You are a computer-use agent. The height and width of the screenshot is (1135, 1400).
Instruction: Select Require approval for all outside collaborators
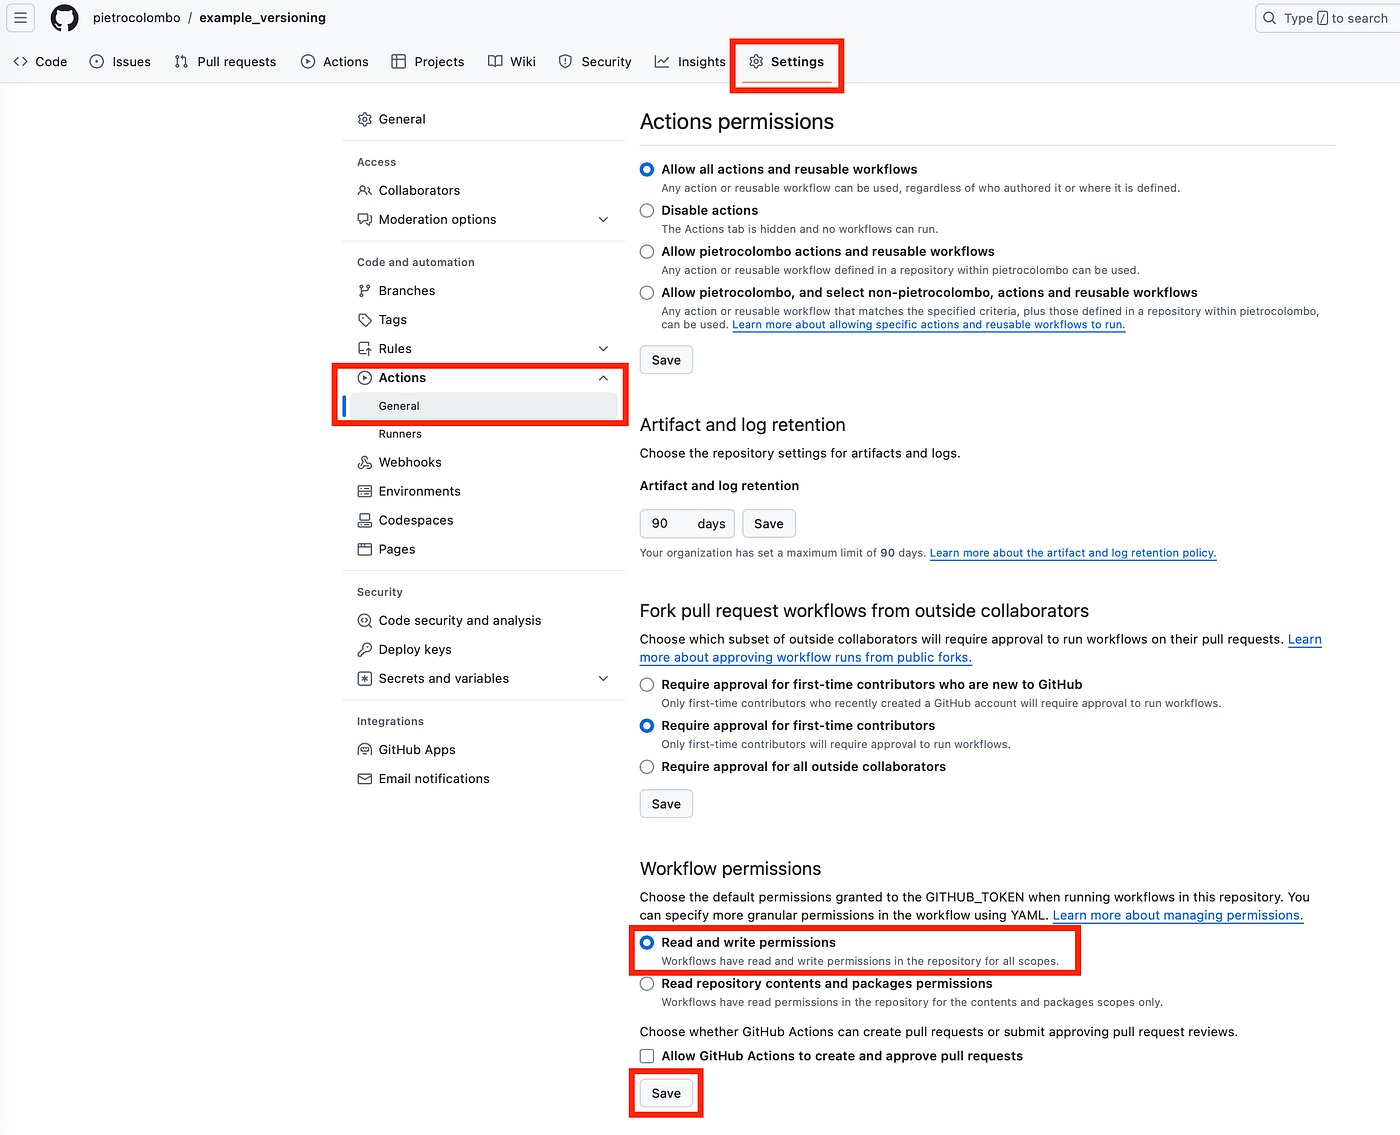647,767
